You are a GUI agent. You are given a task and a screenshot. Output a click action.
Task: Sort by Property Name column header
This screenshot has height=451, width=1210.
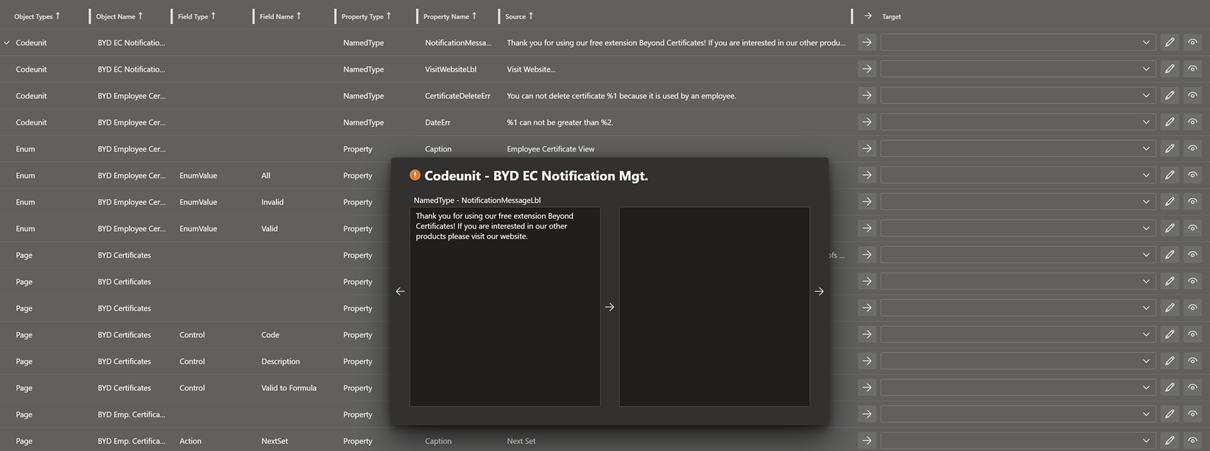click(x=449, y=16)
